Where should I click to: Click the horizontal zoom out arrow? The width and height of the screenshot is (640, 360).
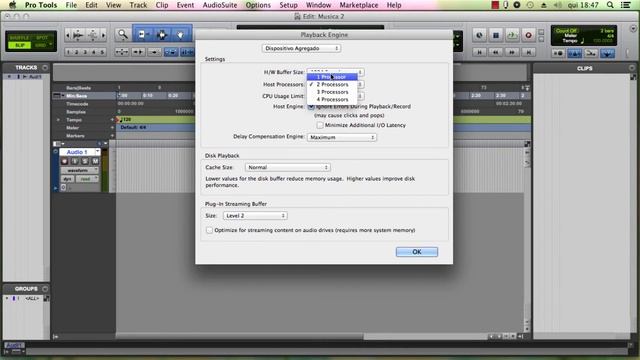(x=68, y=35)
